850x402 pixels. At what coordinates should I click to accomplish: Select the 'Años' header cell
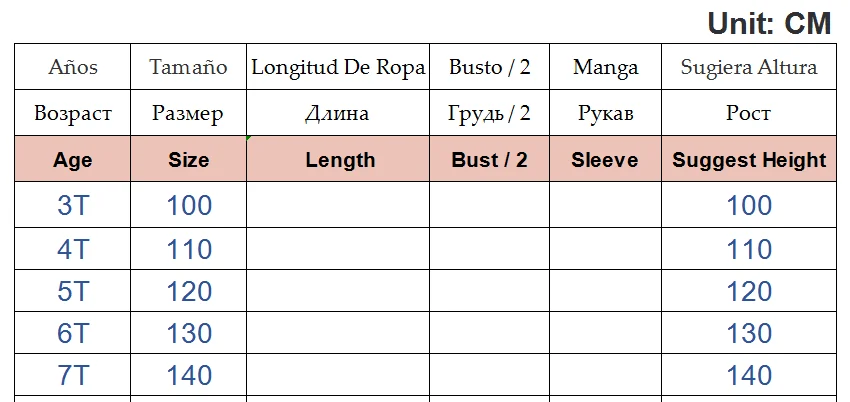[73, 68]
